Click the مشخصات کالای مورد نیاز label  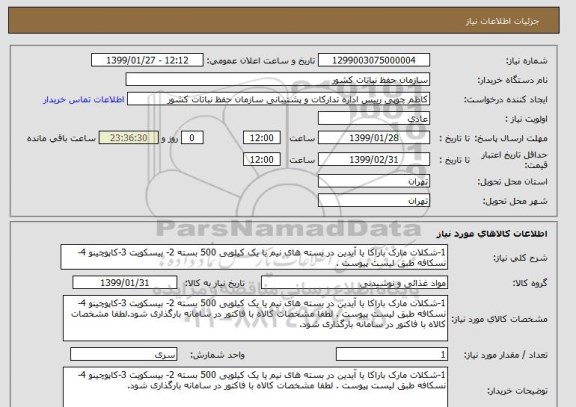click(x=500, y=319)
